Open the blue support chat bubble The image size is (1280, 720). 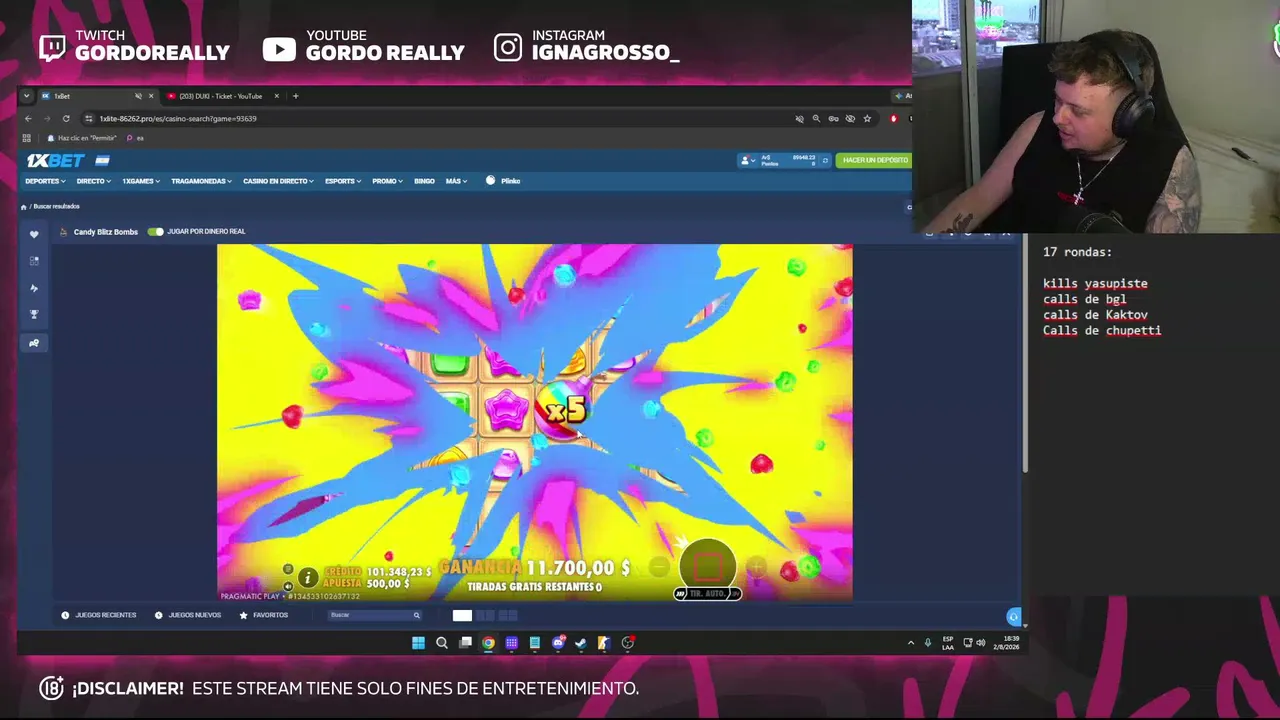(1013, 616)
